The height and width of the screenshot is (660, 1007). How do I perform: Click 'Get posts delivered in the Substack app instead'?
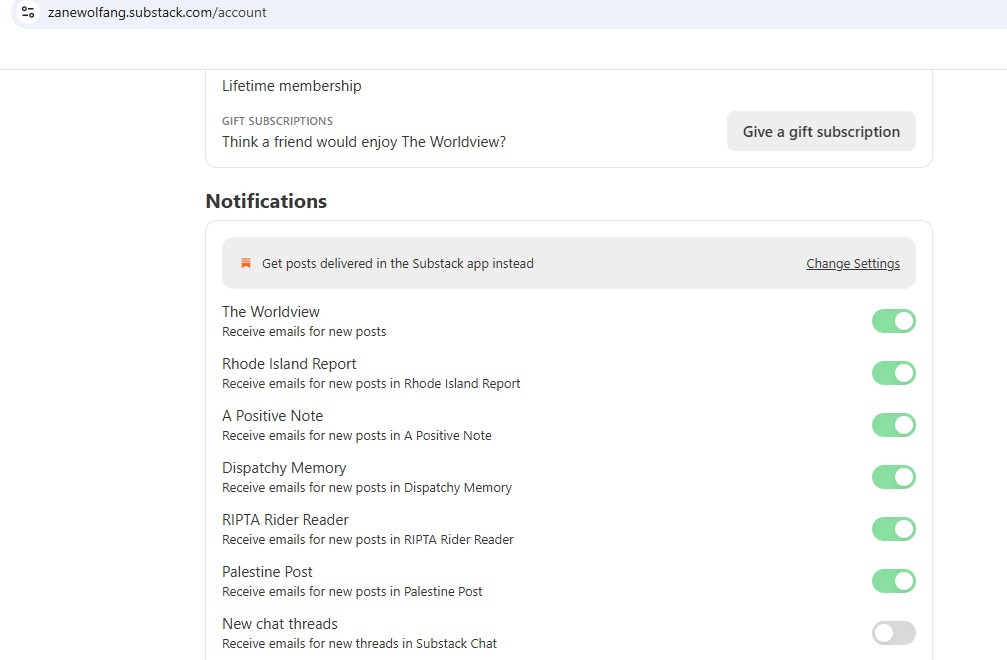point(398,263)
